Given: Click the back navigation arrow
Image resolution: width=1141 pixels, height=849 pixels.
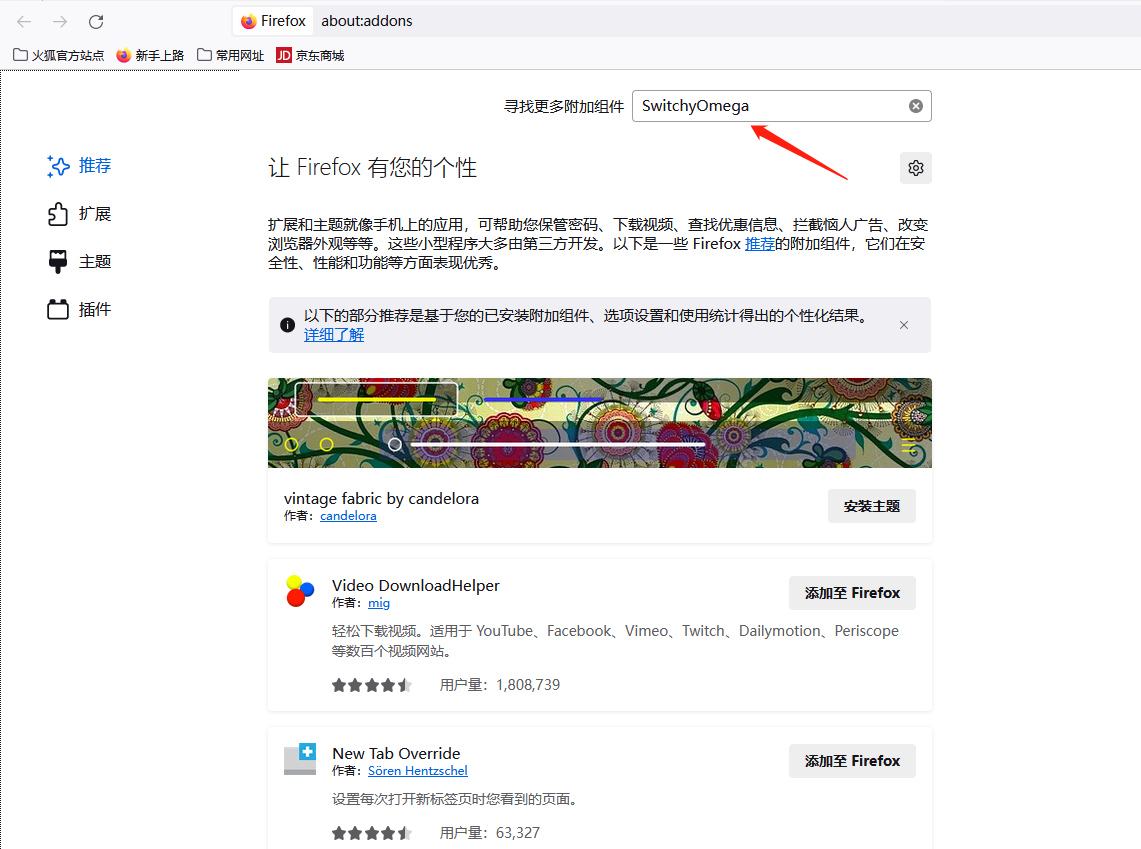Looking at the screenshot, I should 22,20.
